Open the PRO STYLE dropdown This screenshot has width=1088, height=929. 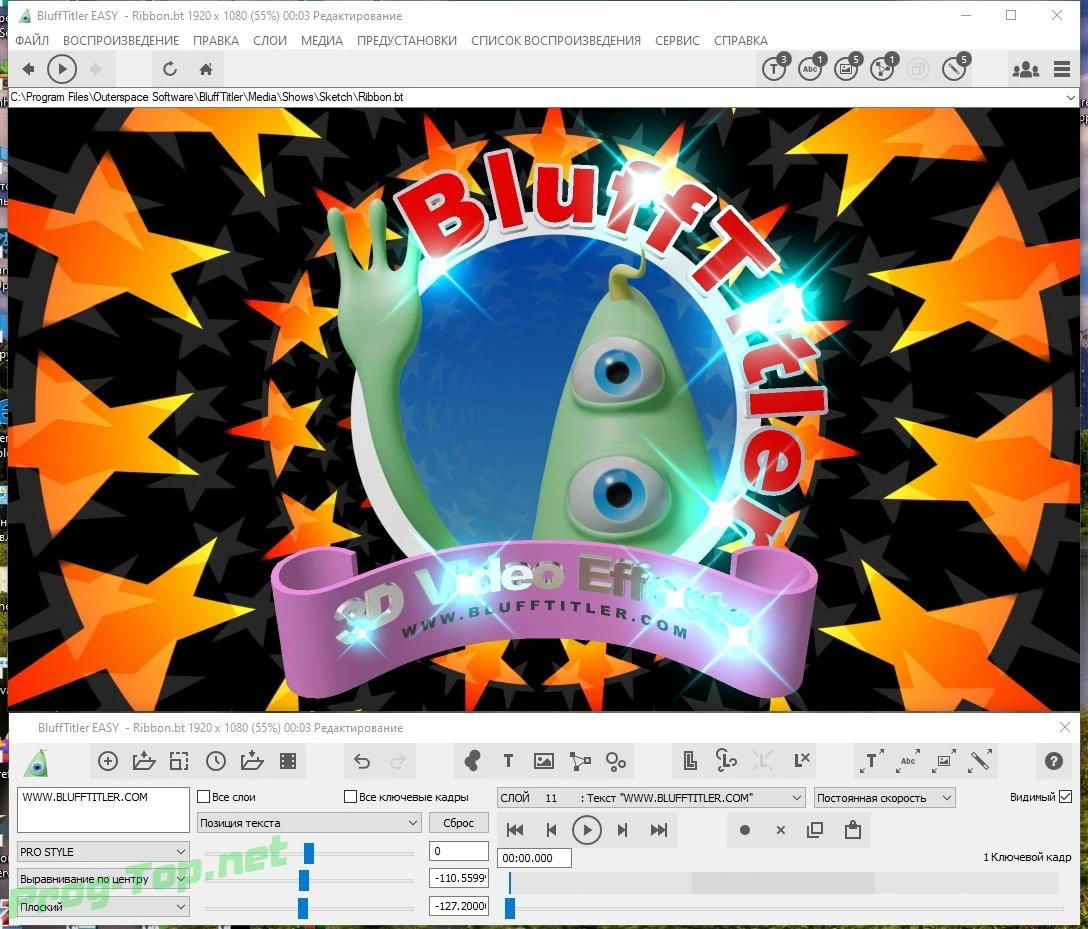tap(103, 851)
